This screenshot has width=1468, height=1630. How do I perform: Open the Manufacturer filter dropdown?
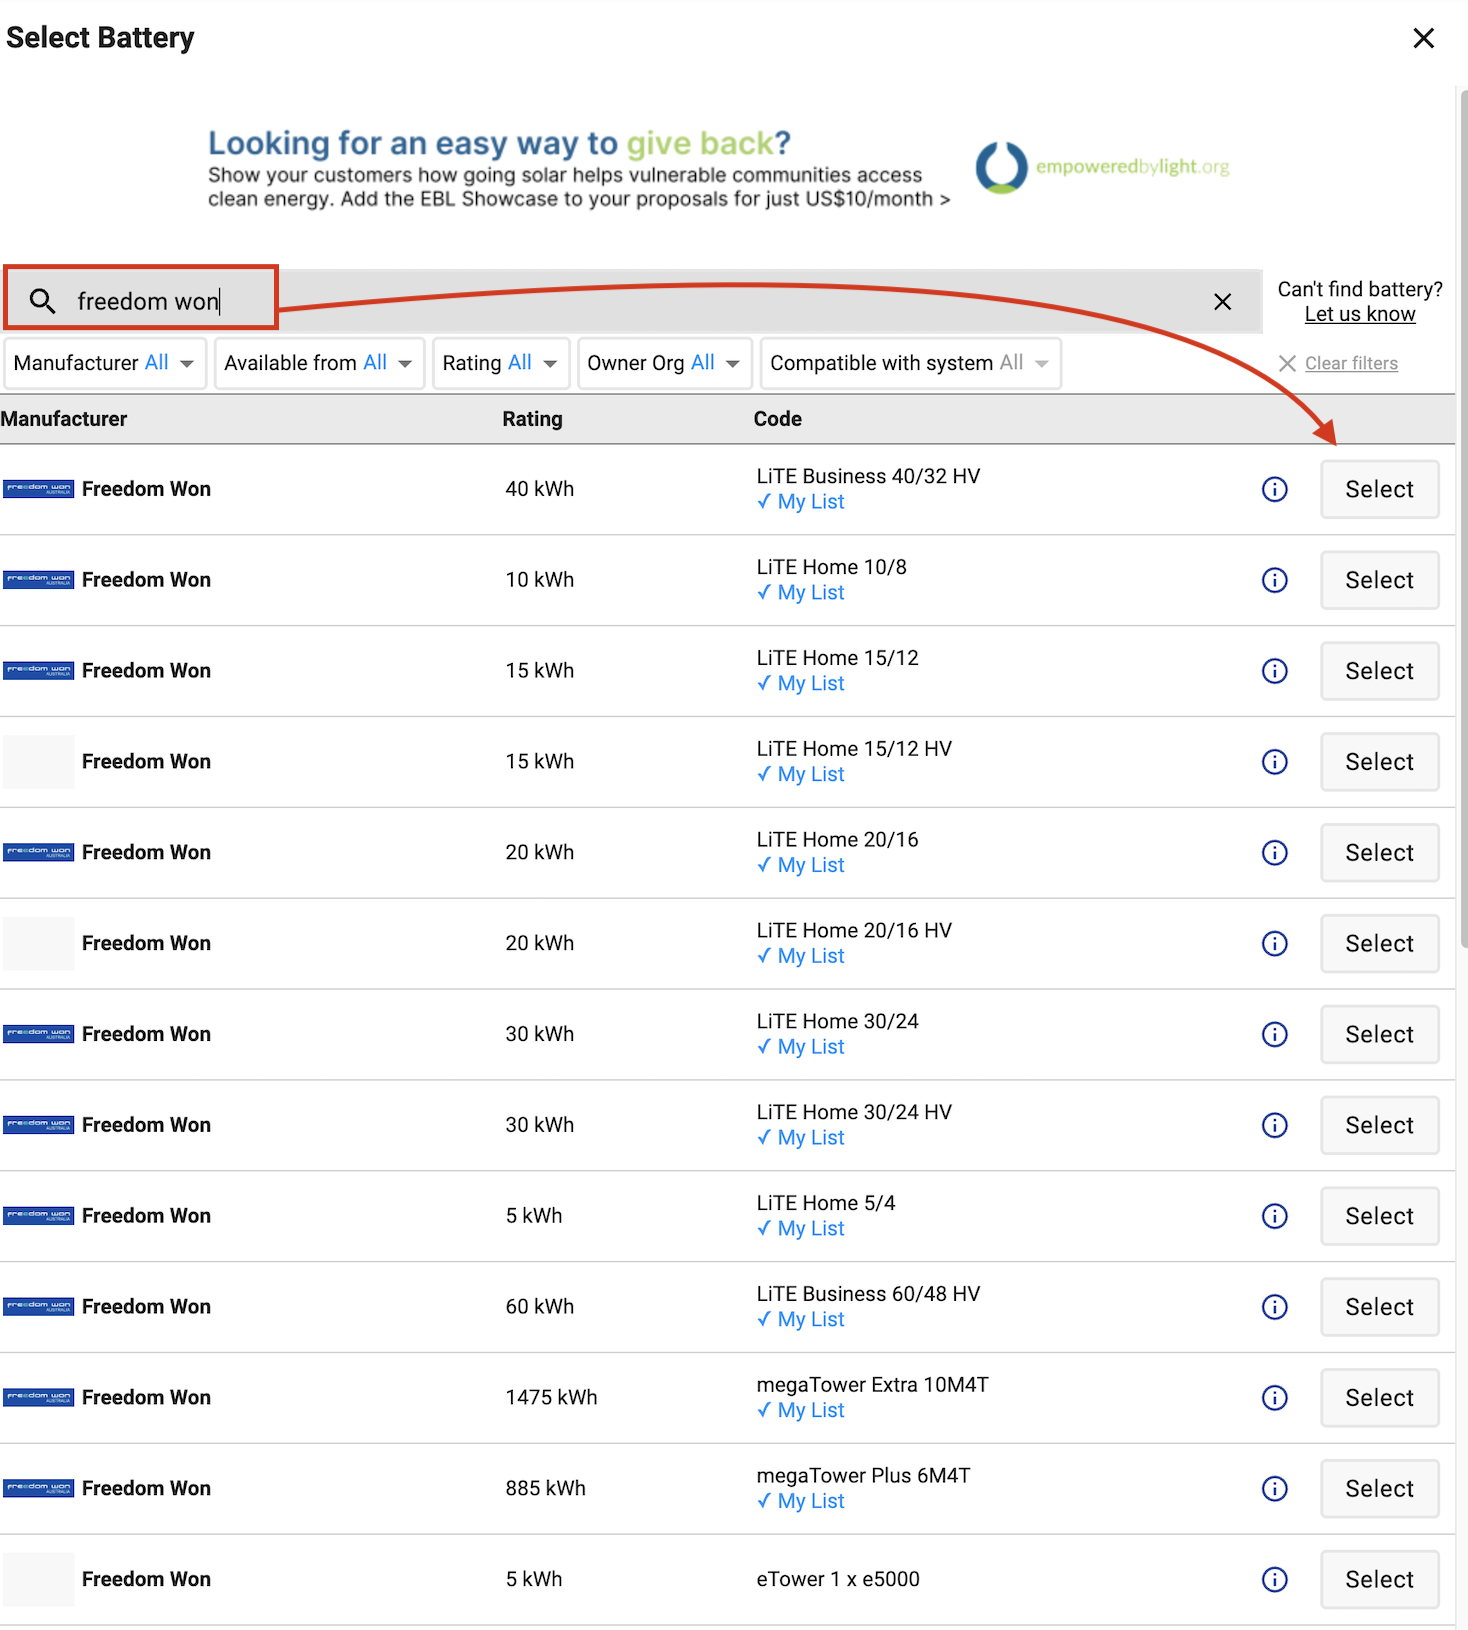coord(105,363)
